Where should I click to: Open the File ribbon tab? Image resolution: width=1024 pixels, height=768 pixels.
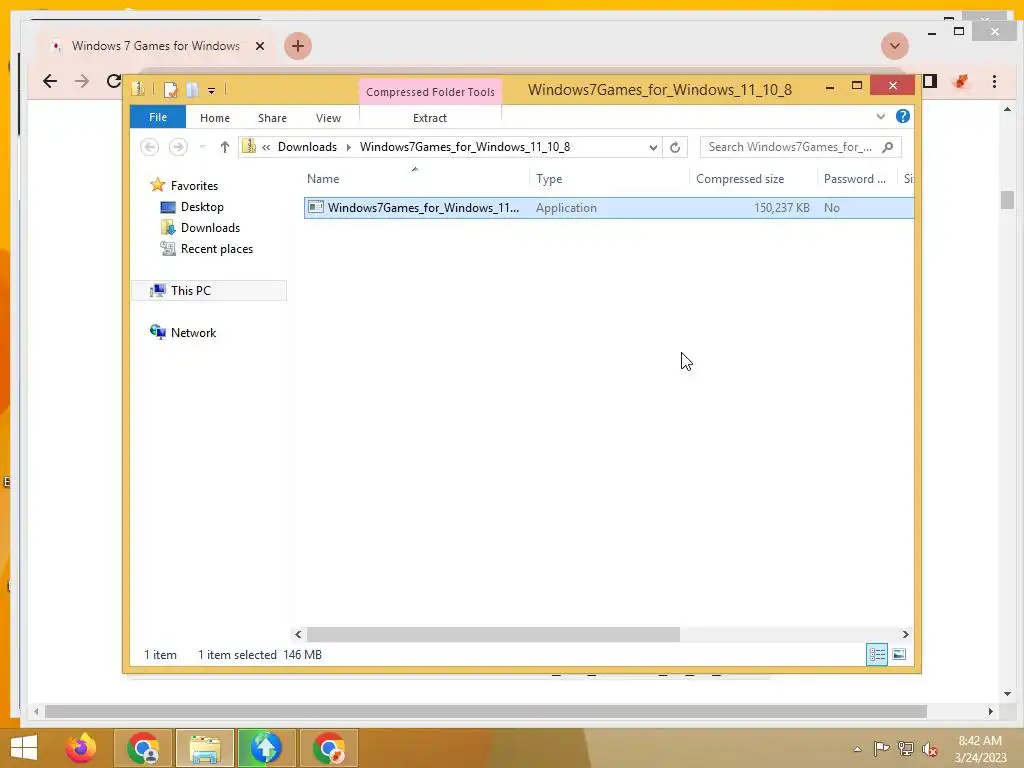(157, 118)
